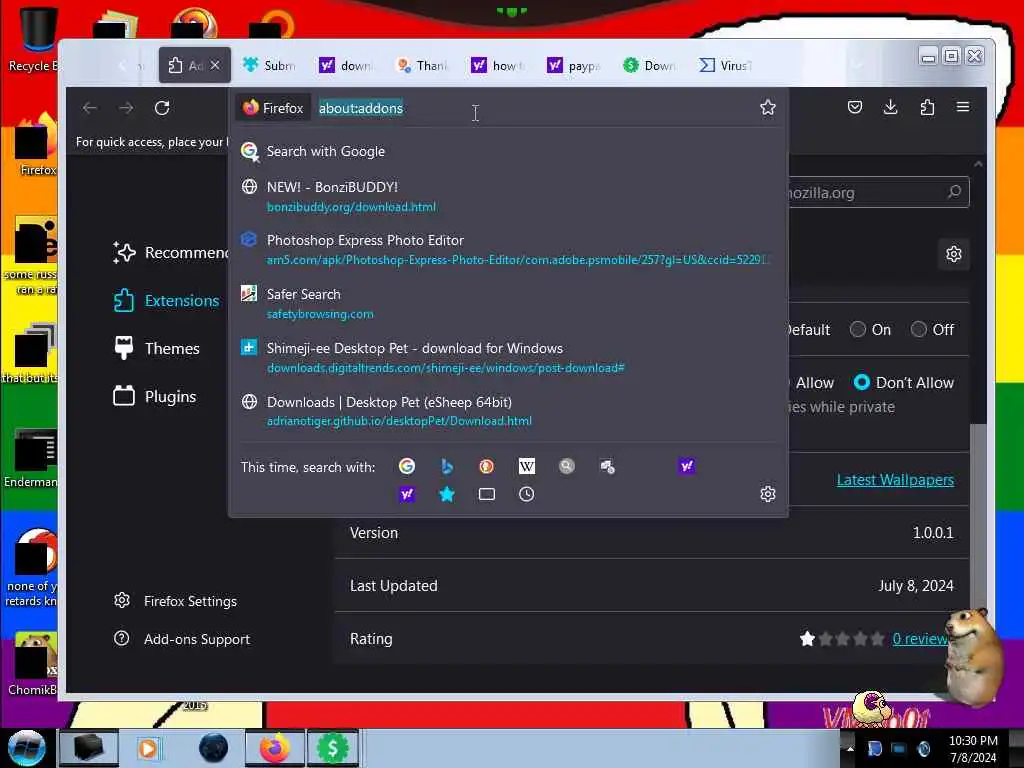The width and height of the screenshot is (1024, 768).
Task: Open the 0 reviews link
Action: point(920,639)
